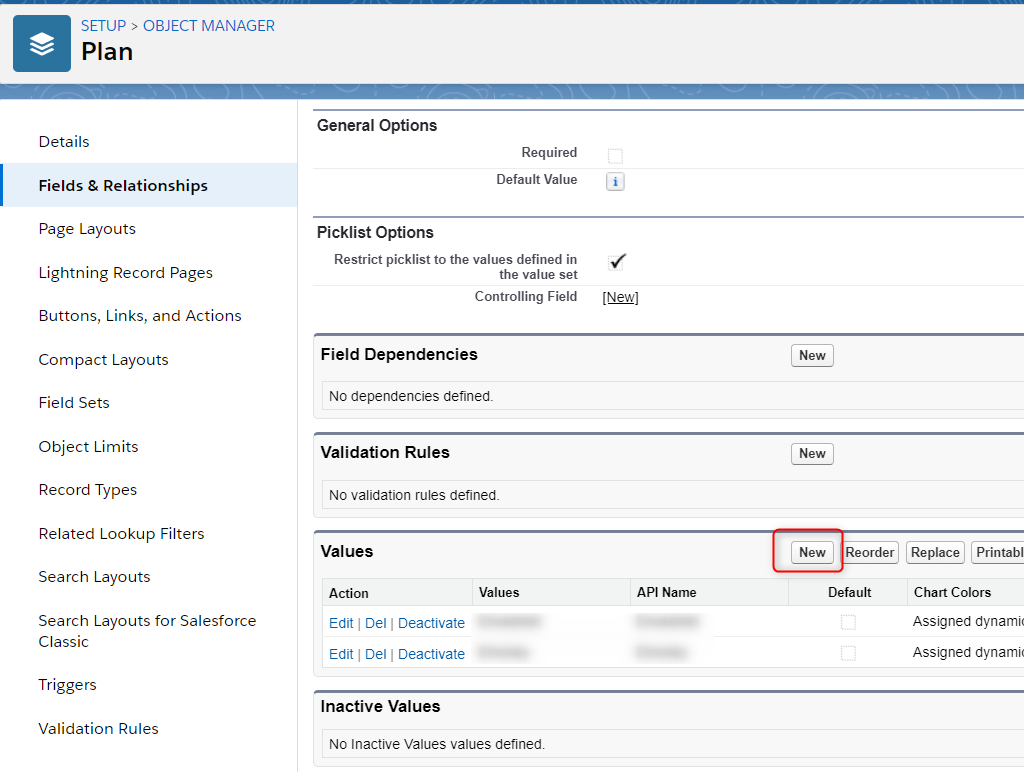Open Search Layouts section

pos(95,577)
